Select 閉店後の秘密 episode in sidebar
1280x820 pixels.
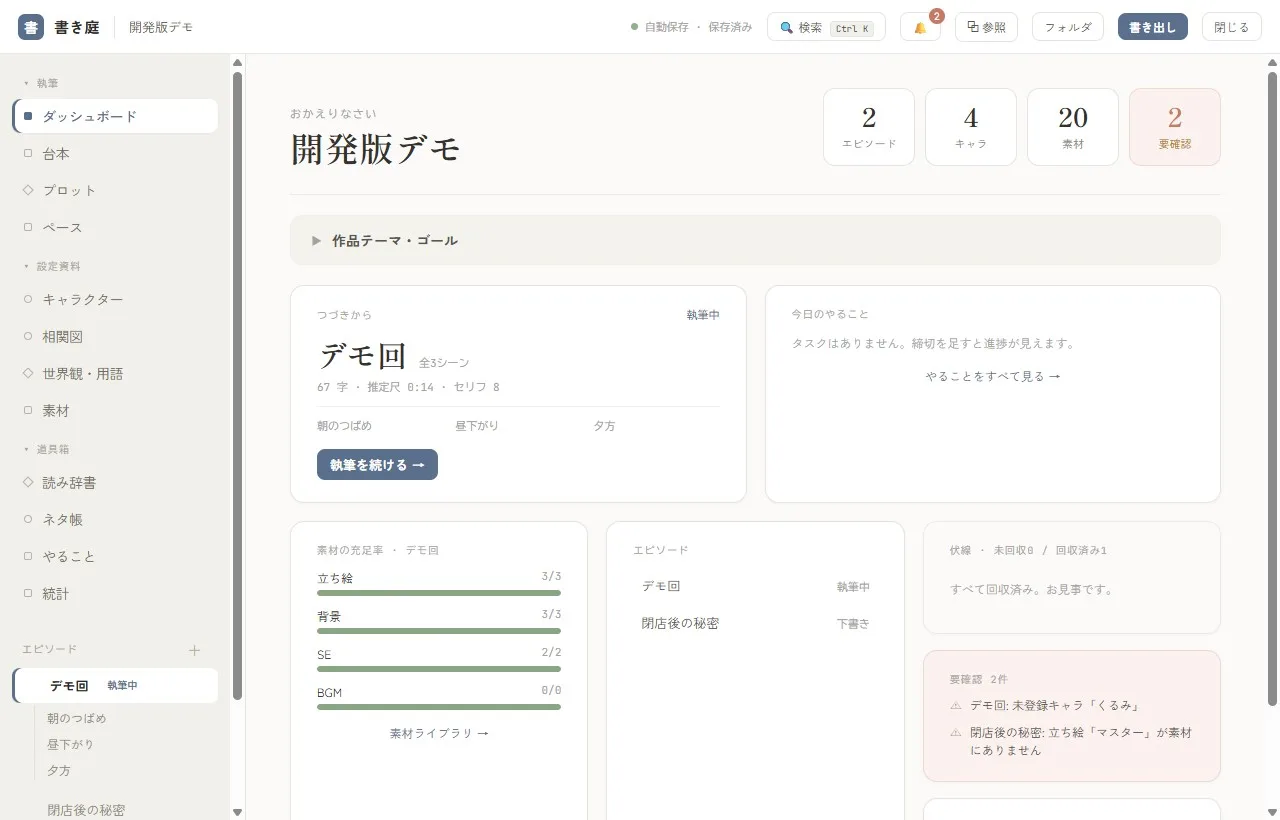[x=86, y=810]
